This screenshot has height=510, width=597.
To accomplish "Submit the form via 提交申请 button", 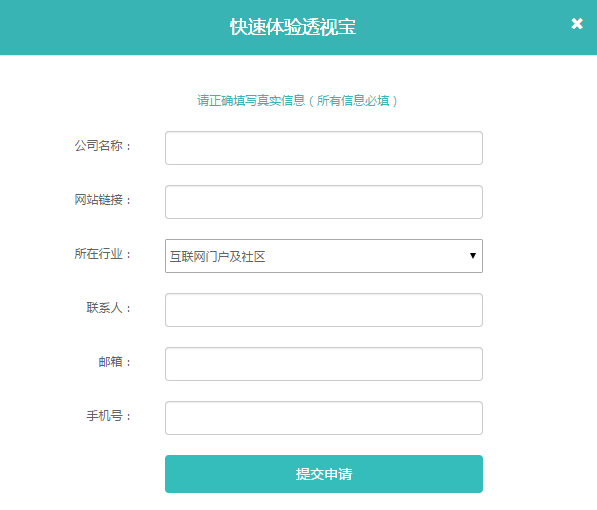I will [x=324, y=474].
